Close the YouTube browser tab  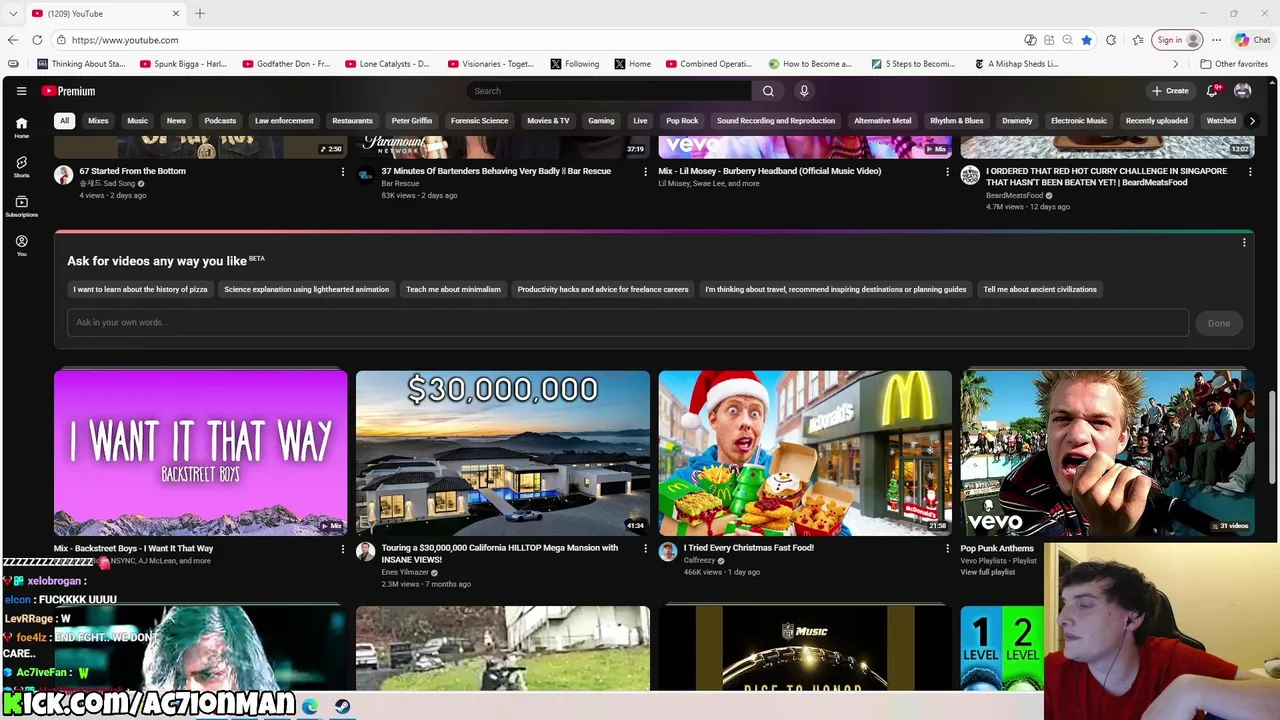click(176, 13)
